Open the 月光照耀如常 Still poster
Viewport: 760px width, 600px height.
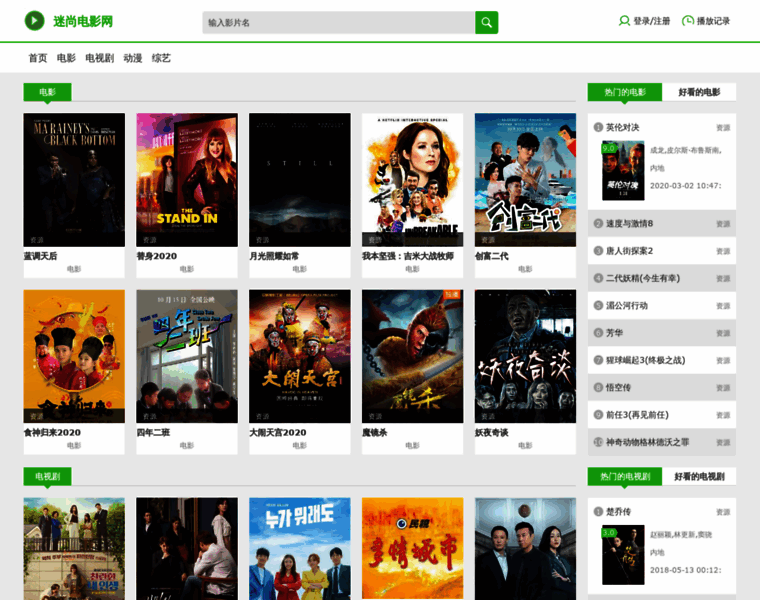pyautogui.click(x=300, y=180)
